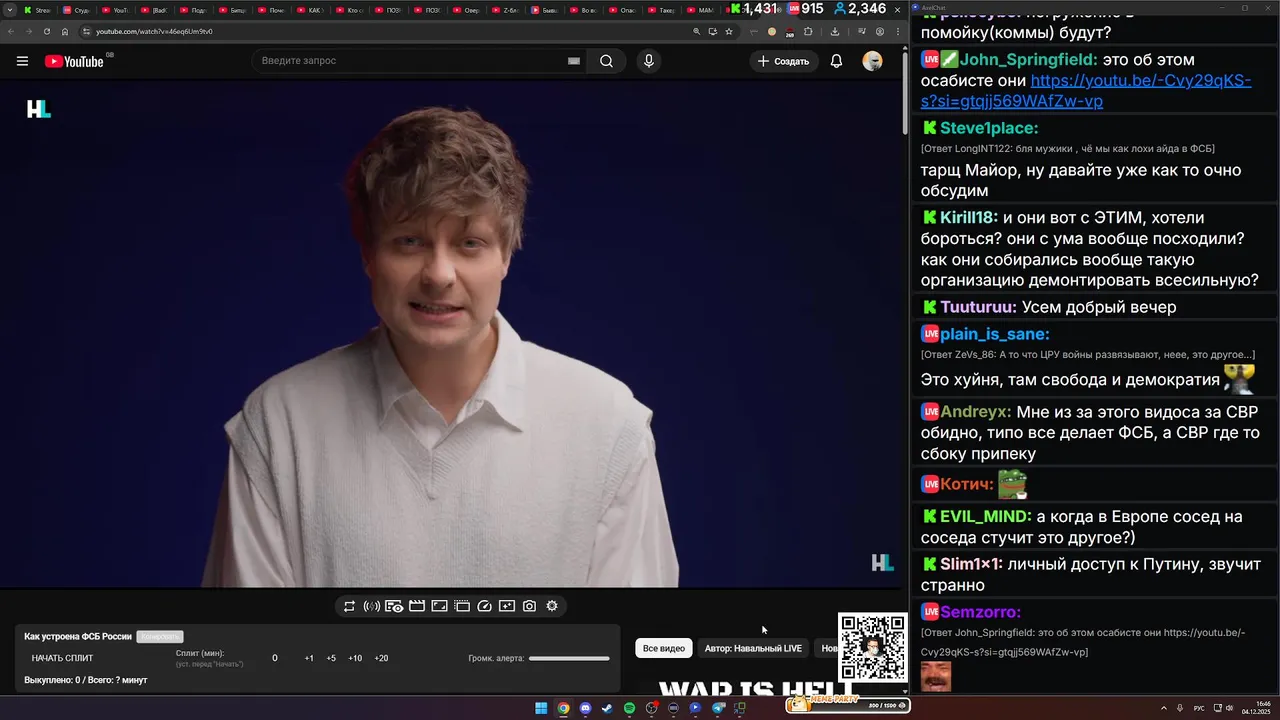This screenshot has width=1280, height=720.
Task: Open the video toolbar settings gear
Action: [x=552, y=606]
